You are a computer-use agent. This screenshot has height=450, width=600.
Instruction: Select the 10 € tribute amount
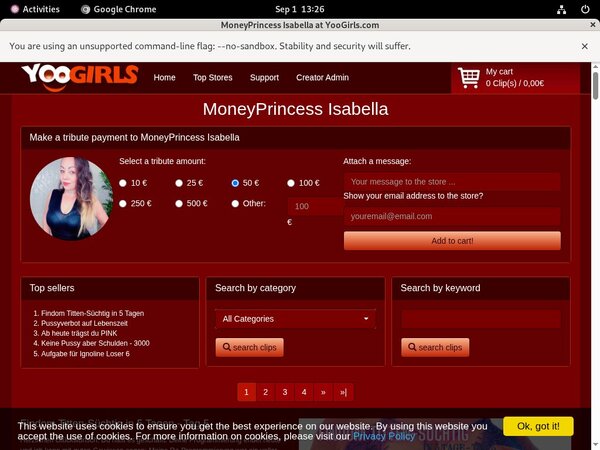(x=123, y=183)
